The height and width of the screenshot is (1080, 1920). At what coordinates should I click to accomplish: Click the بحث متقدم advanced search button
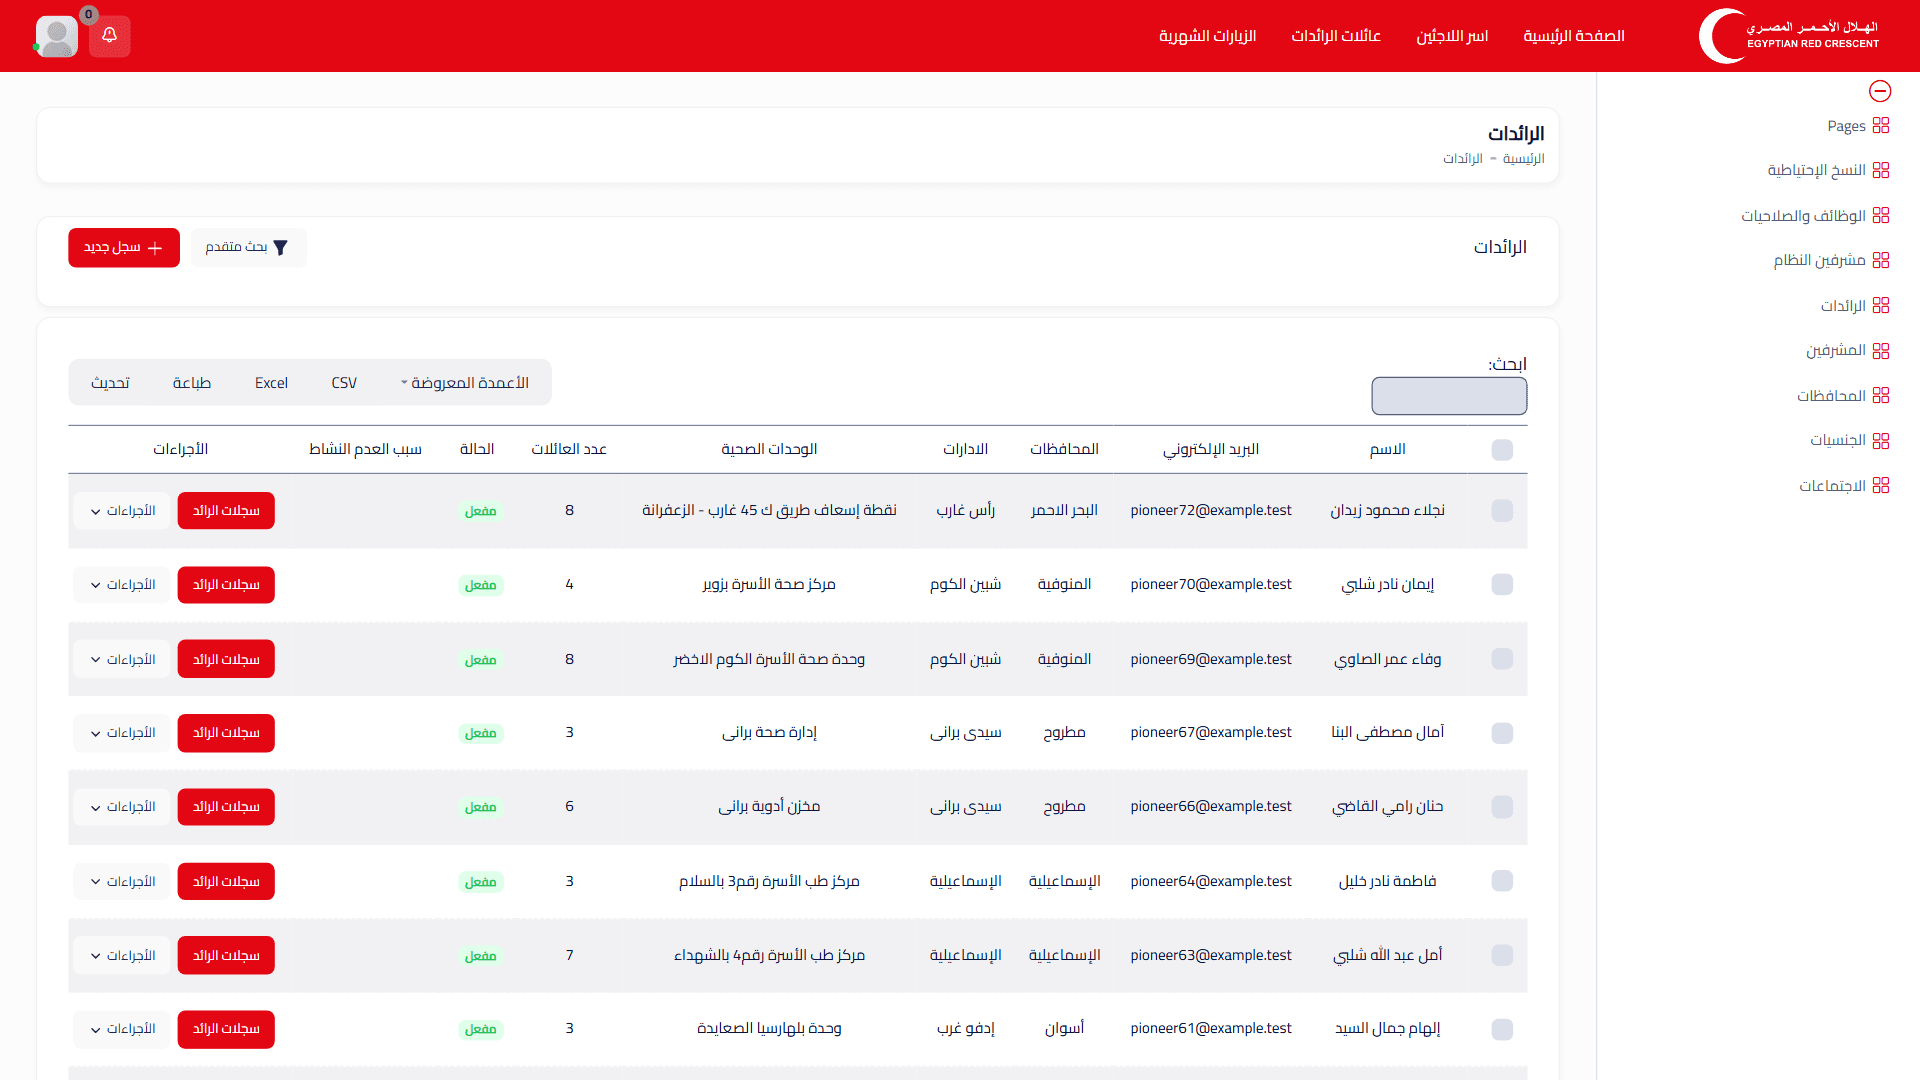point(248,248)
